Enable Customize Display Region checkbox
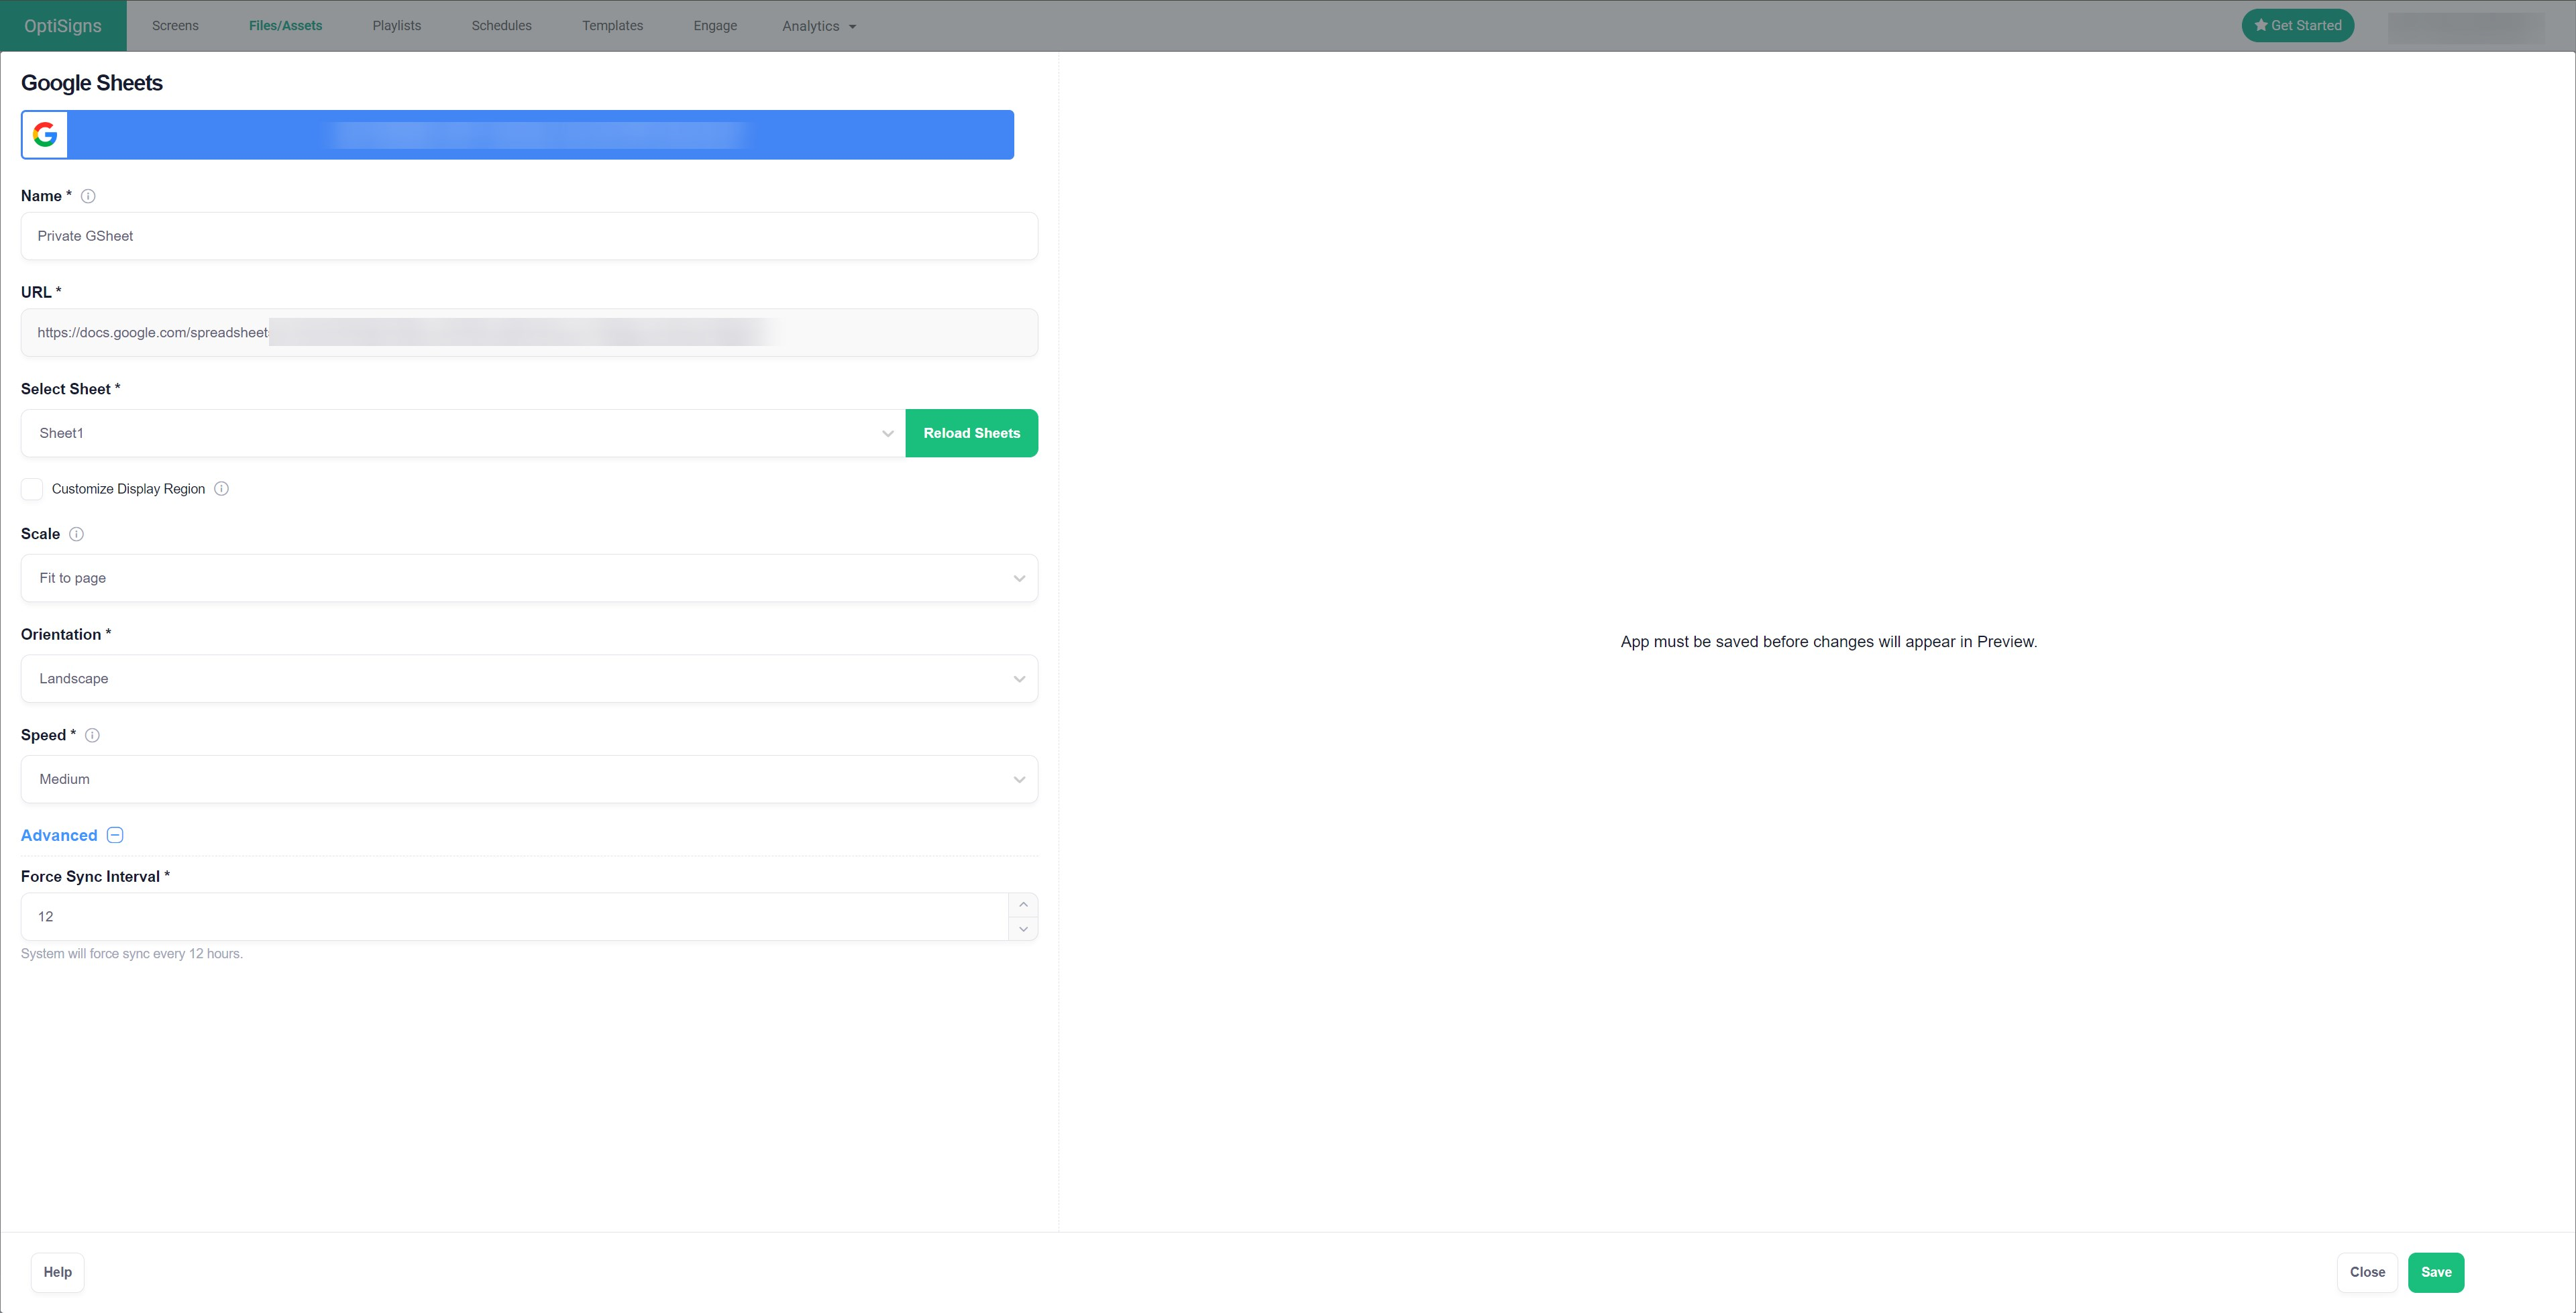This screenshot has height=1313, width=2576. [x=32, y=489]
